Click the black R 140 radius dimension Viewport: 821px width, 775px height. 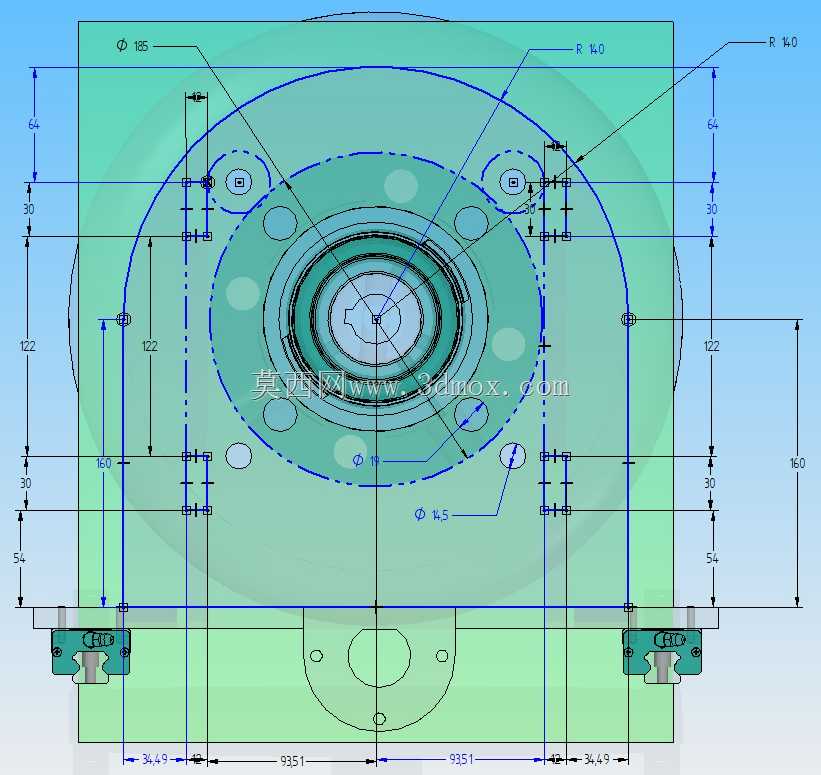pos(783,42)
